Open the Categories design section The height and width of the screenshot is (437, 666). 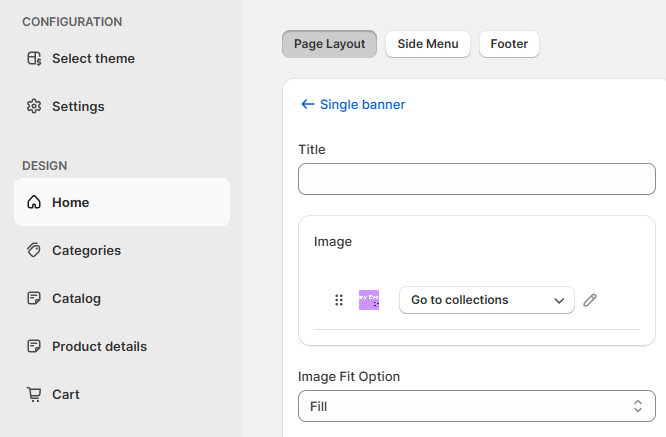122,250
